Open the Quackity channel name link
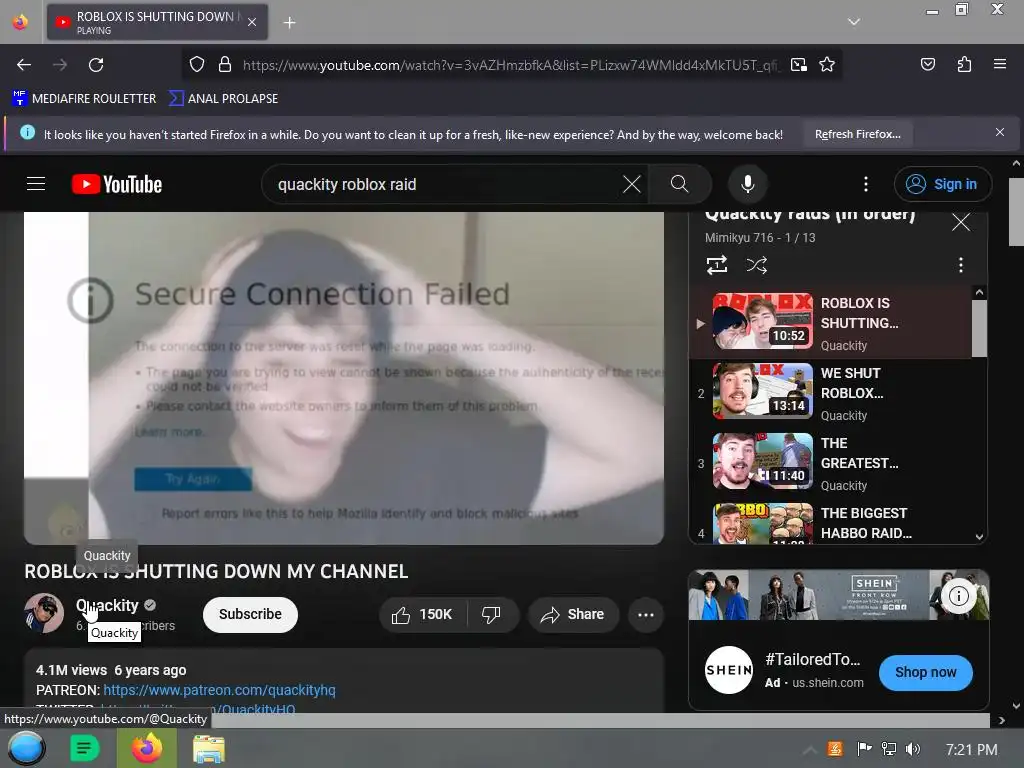This screenshot has width=1024, height=768. point(107,605)
